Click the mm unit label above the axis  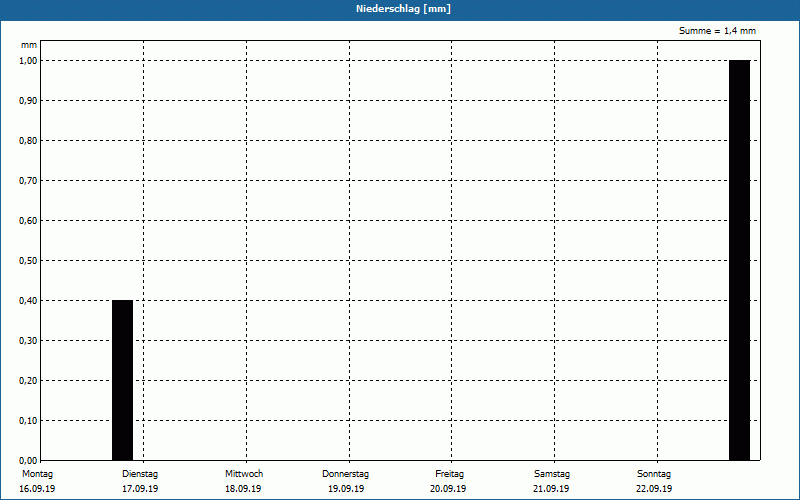click(x=29, y=45)
